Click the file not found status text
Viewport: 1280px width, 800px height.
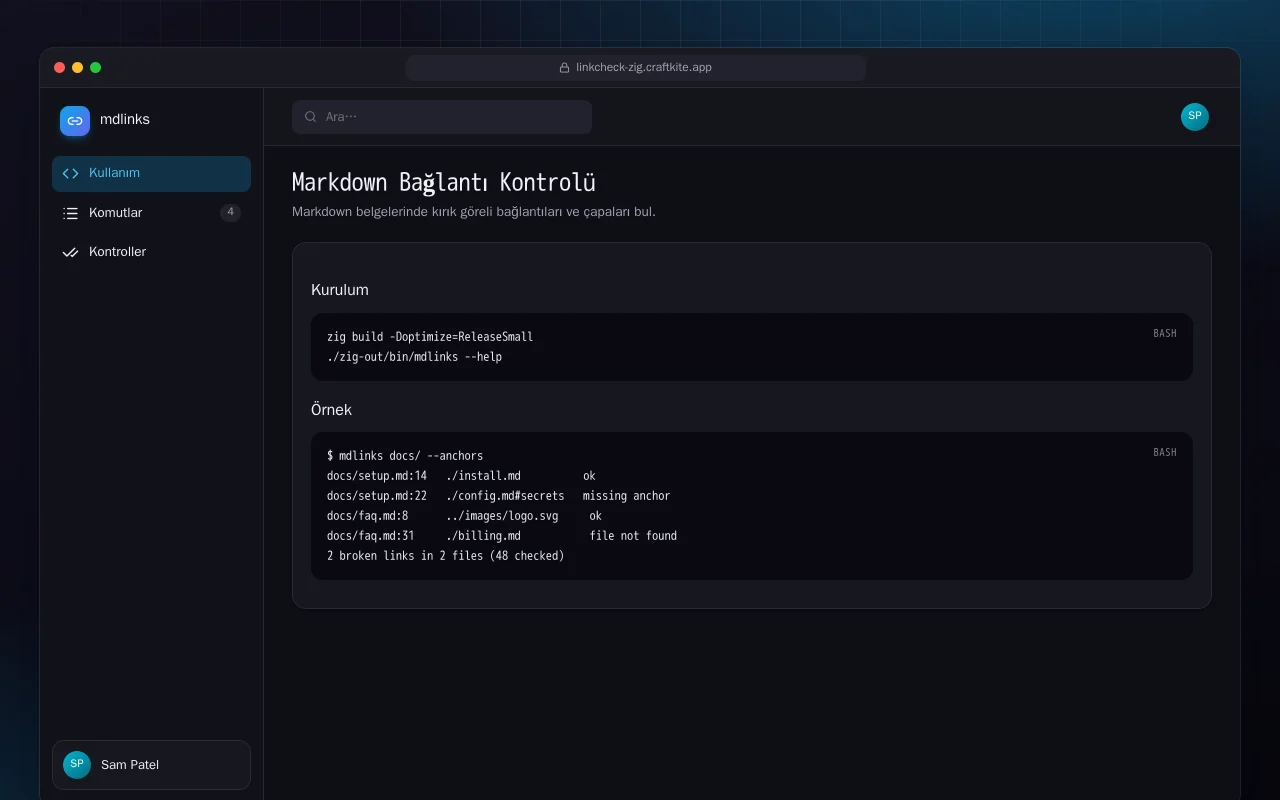633,536
